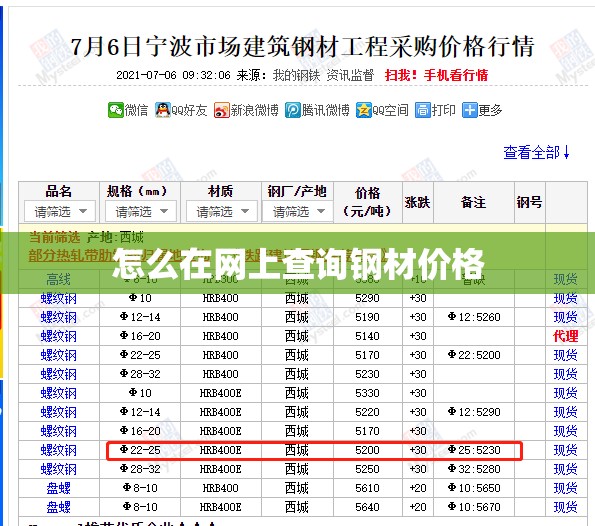Click the 打印 printer icon
595x526 pixels.
pos(422,110)
